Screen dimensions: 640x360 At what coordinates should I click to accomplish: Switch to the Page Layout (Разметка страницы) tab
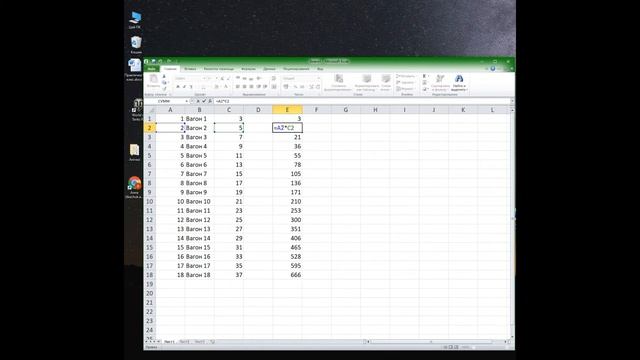coord(219,69)
